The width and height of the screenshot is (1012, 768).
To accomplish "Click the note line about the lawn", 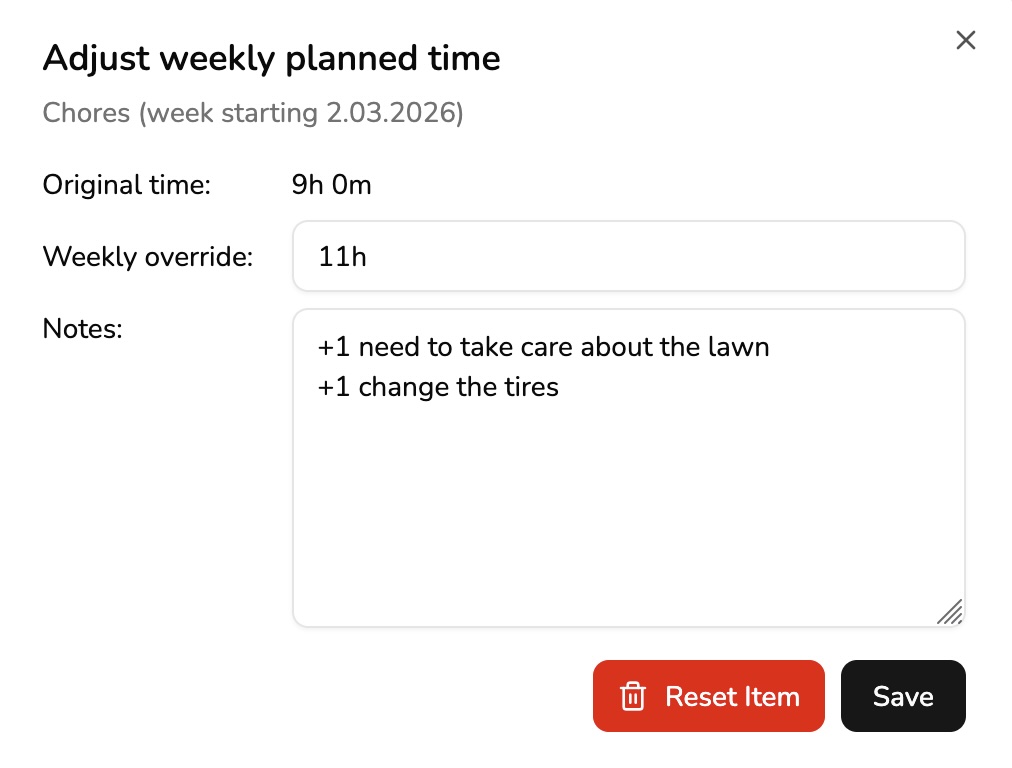I will pyautogui.click(x=543, y=347).
